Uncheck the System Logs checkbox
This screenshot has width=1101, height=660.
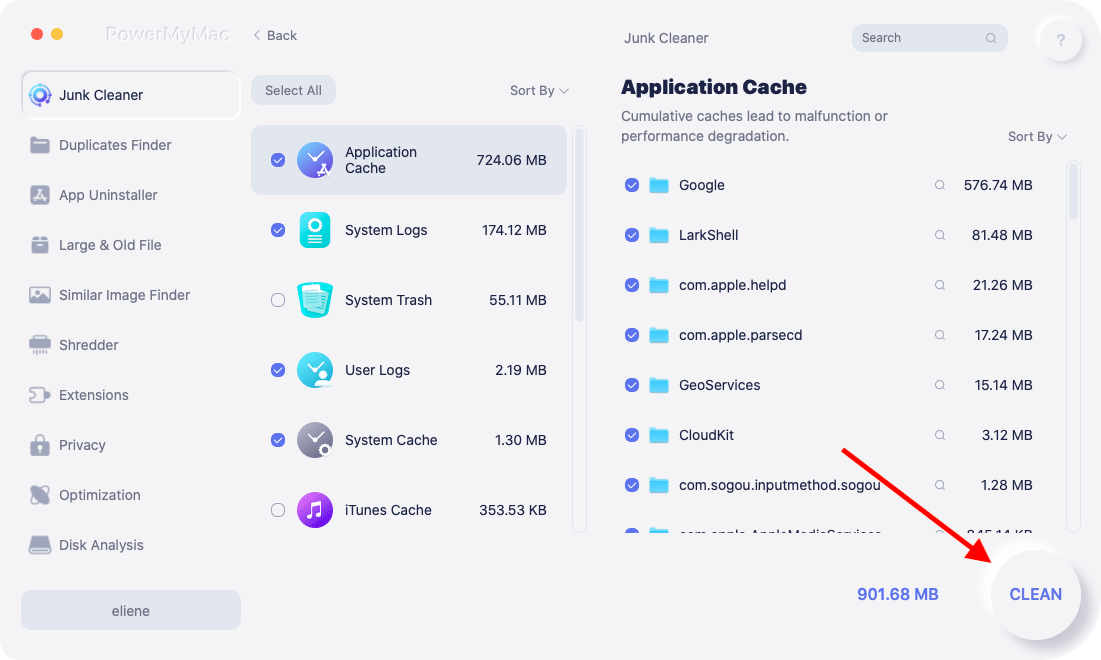(x=278, y=230)
